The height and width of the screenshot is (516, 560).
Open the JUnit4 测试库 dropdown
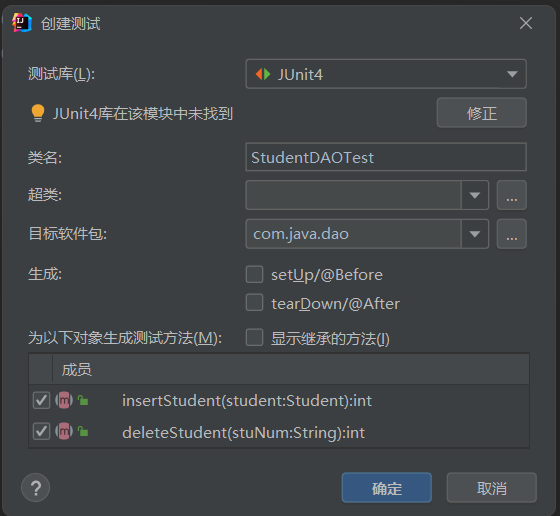pyautogui.click(x=386, y=74)
